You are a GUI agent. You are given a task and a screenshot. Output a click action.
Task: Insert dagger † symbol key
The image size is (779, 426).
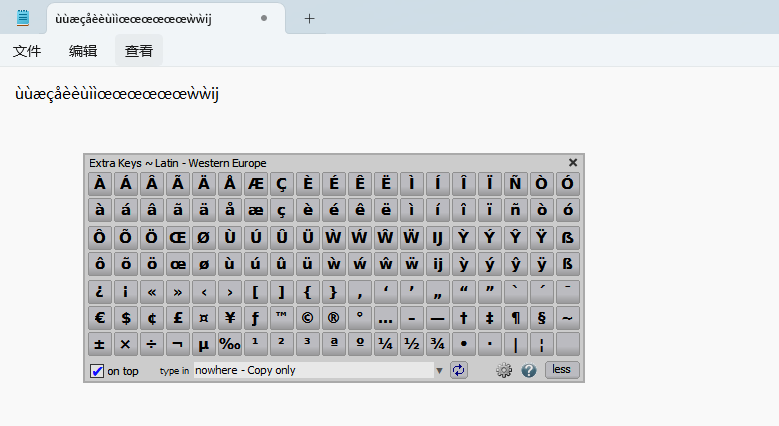[464, 318]
